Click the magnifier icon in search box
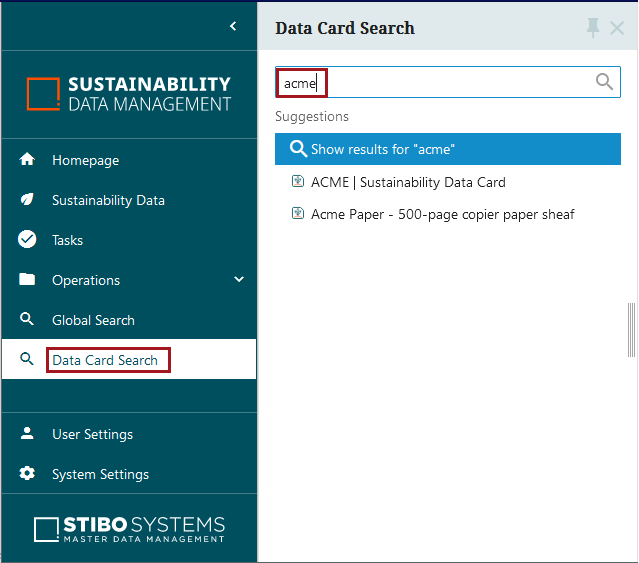 pos(604,82)
